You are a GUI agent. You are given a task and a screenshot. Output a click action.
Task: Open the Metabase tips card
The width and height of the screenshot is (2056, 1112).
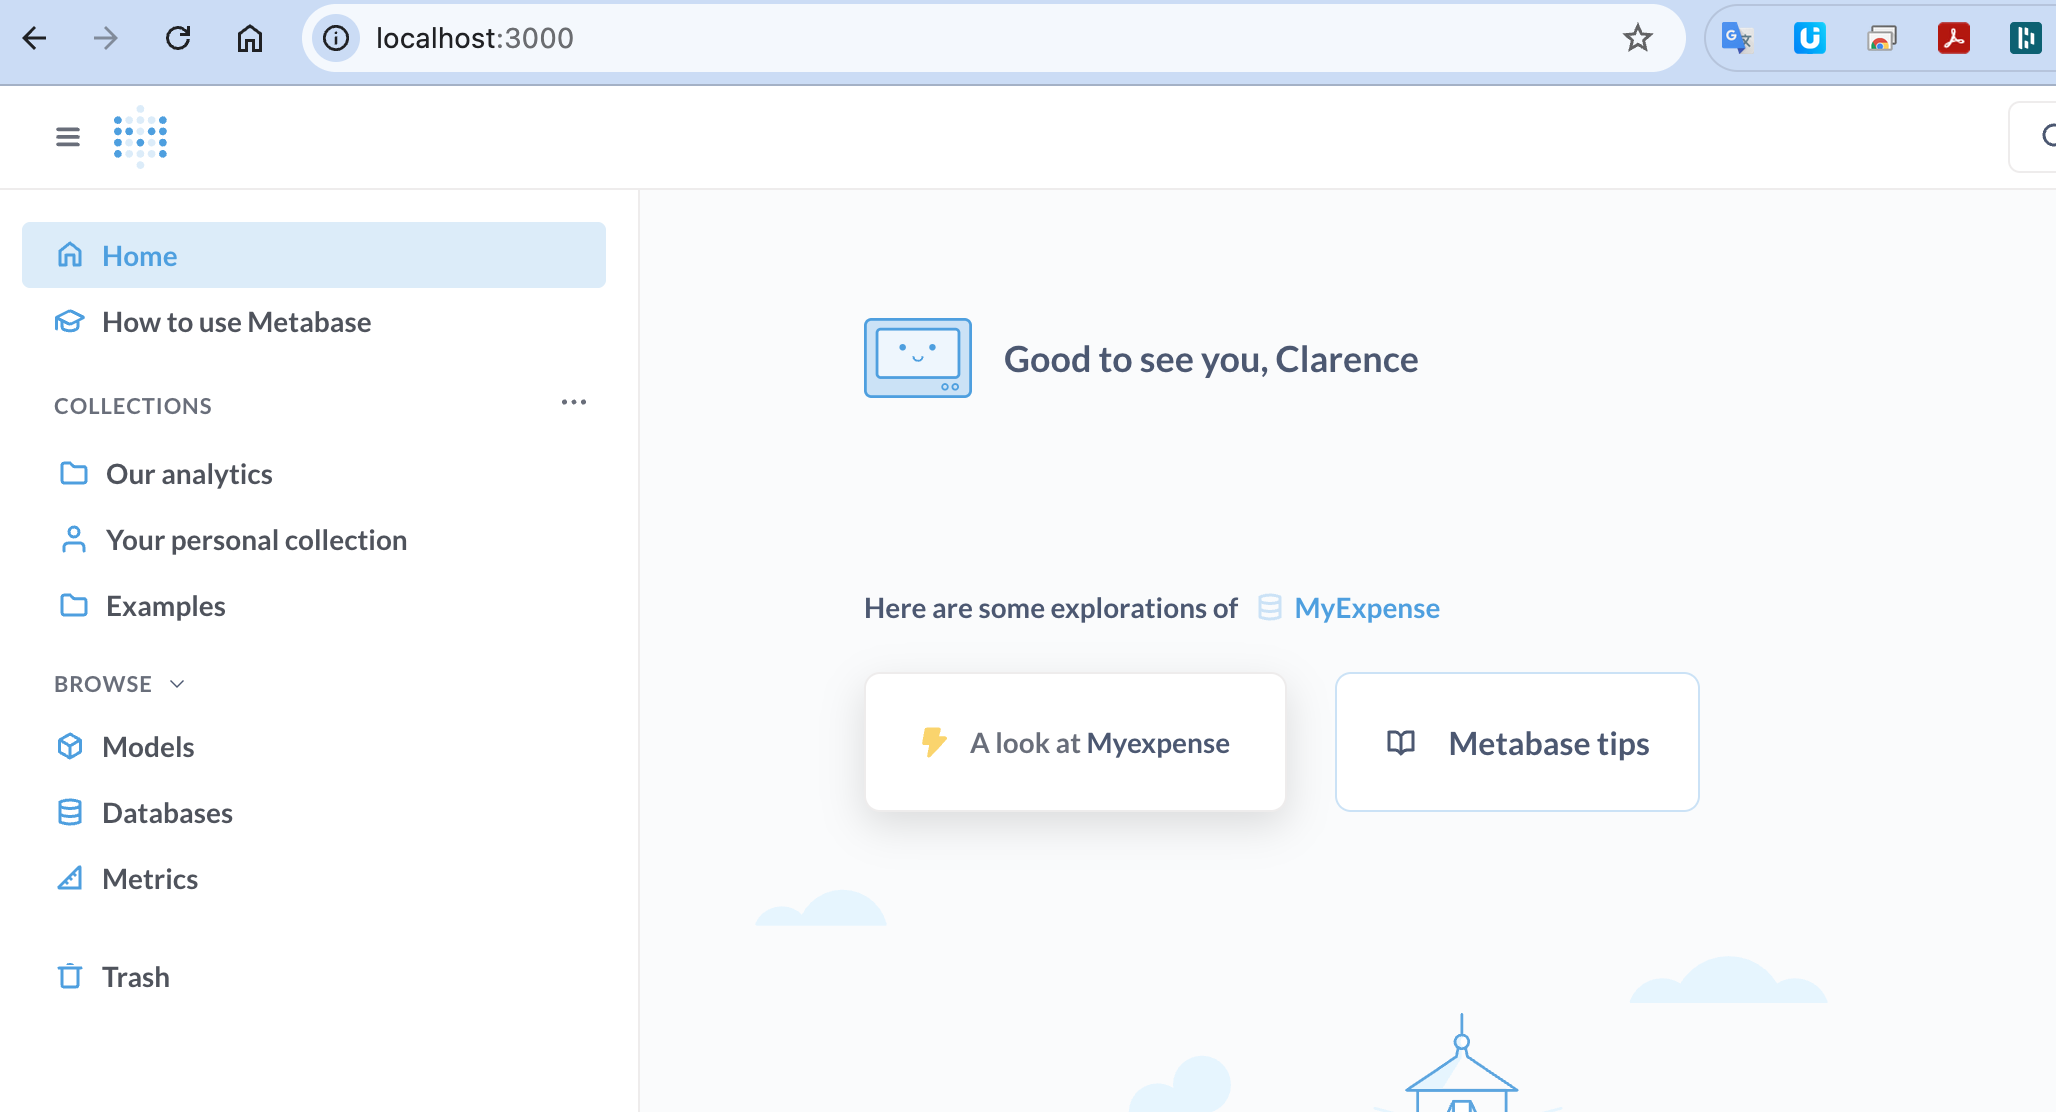click(x=1517, y=742)
